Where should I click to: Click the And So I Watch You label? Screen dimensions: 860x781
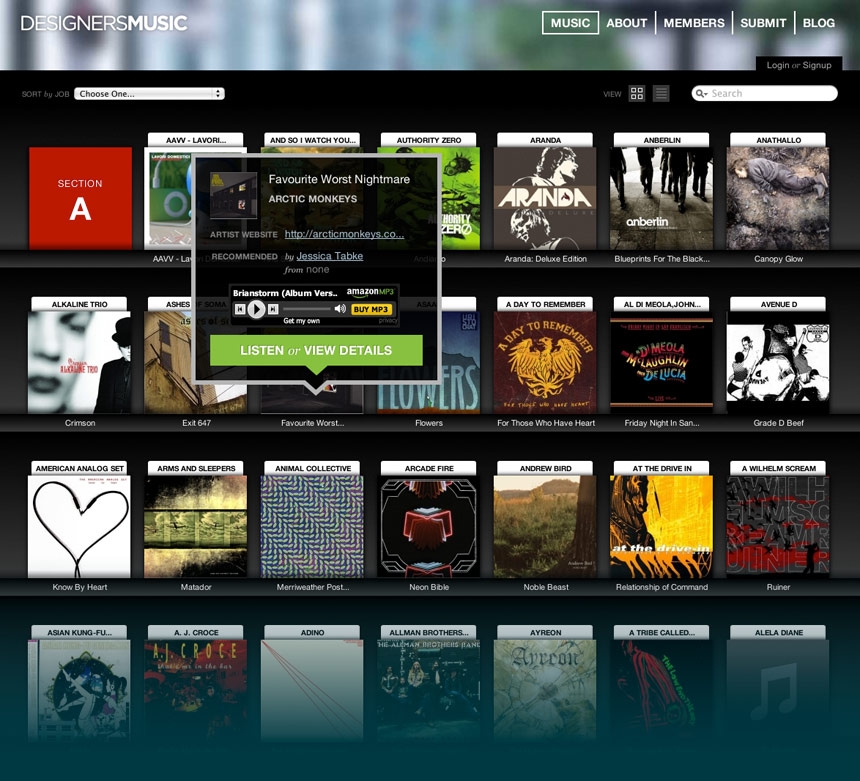[x=312, y=140]
